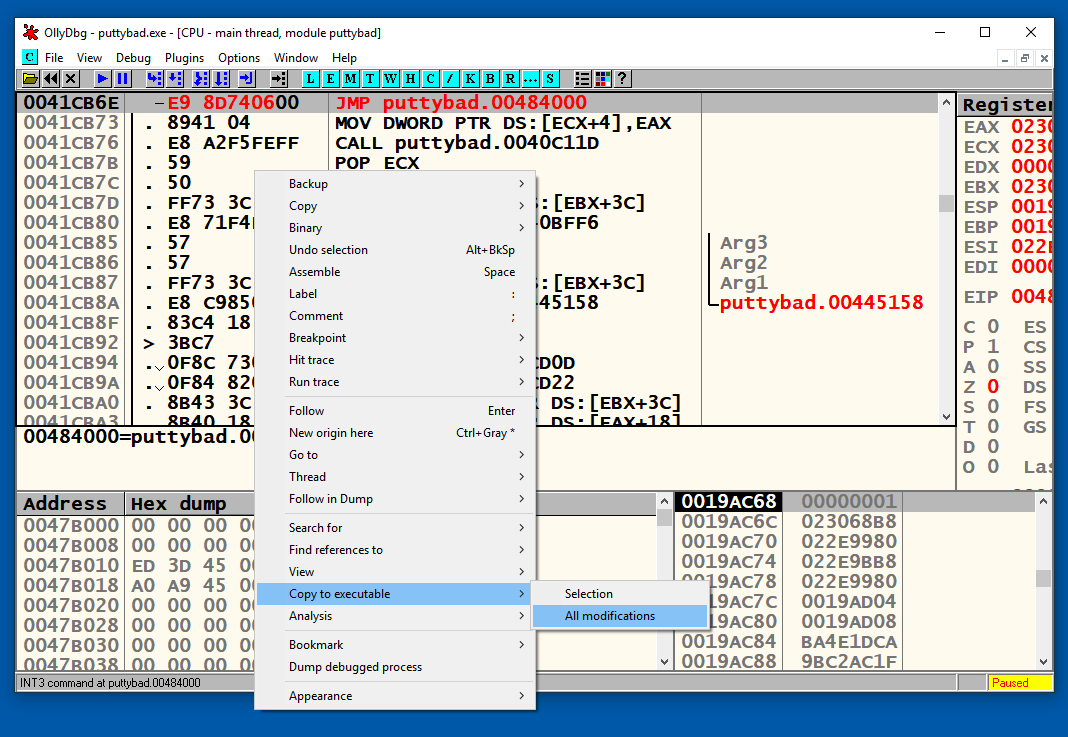The width and height of the screenshot is (1068, 737).
Task: Select All modifications in submenu
Action: coord(610,616)
